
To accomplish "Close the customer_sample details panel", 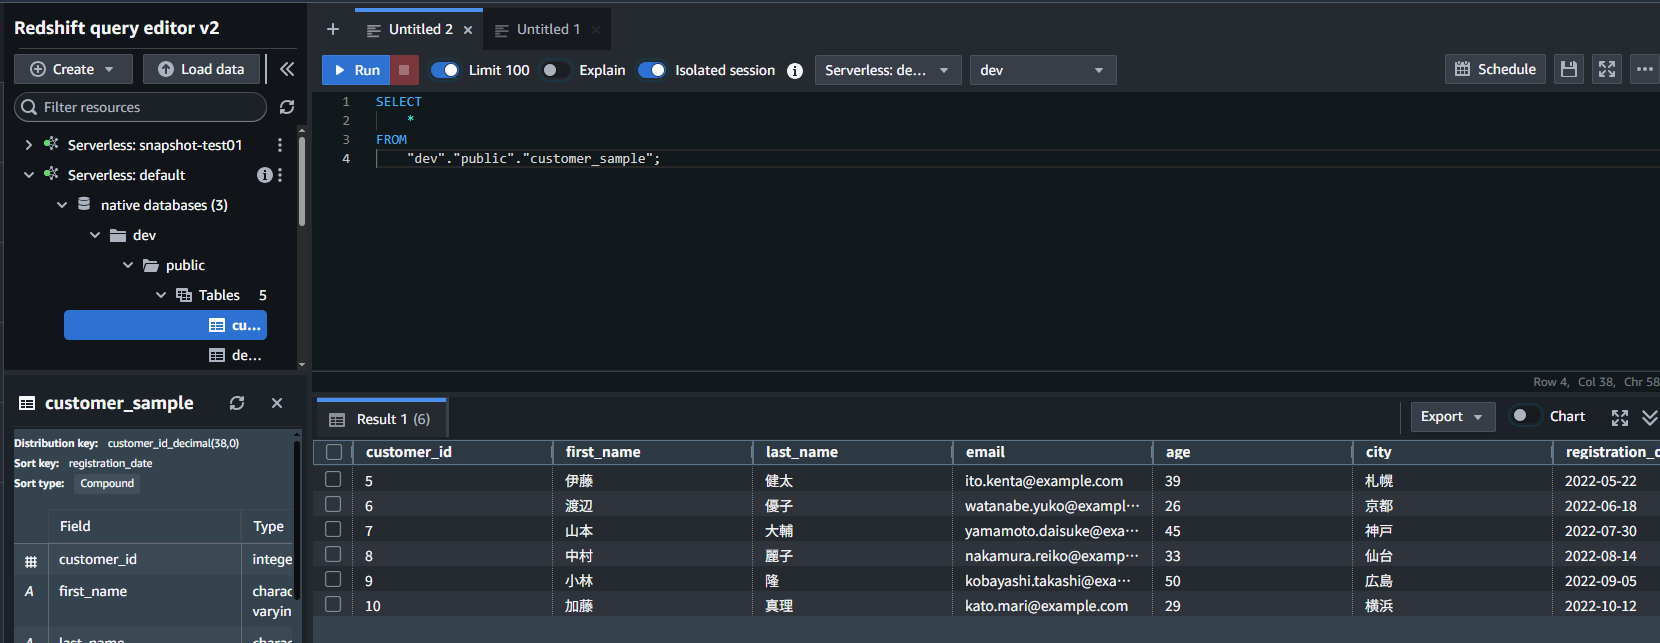I will pyautogui.click(x=277, y=403).
